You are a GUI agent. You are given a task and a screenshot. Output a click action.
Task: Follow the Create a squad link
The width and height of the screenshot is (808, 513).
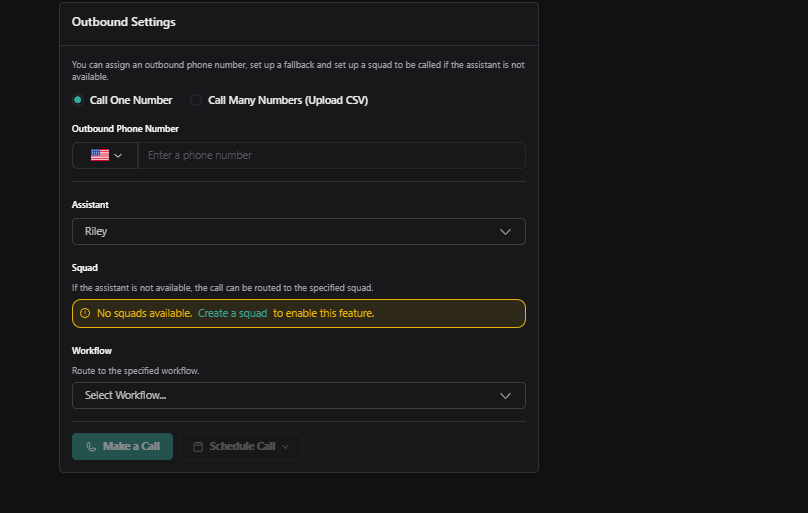tap(232, 313)
